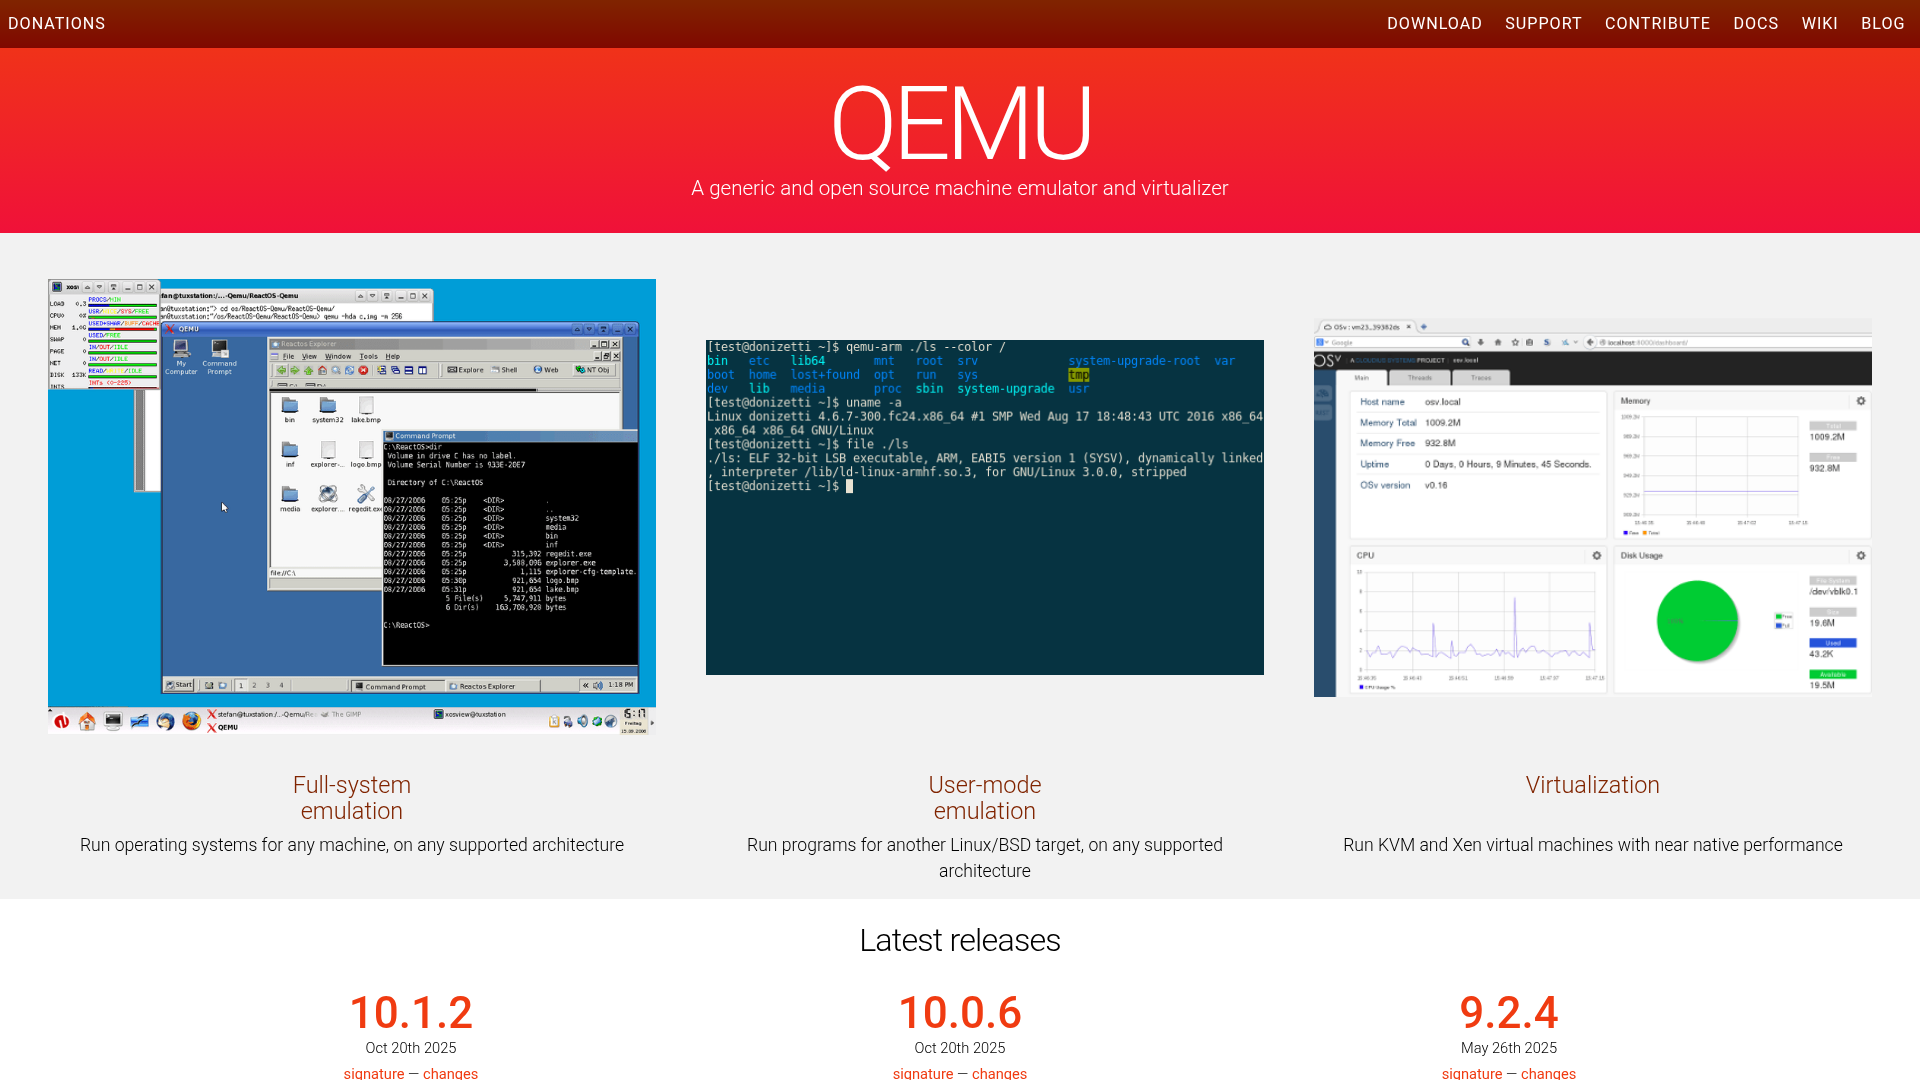Toggle the Free legend entry on the Disk Usage chart
This screenshot has height=1080, width=1920.
[1788, 616]
